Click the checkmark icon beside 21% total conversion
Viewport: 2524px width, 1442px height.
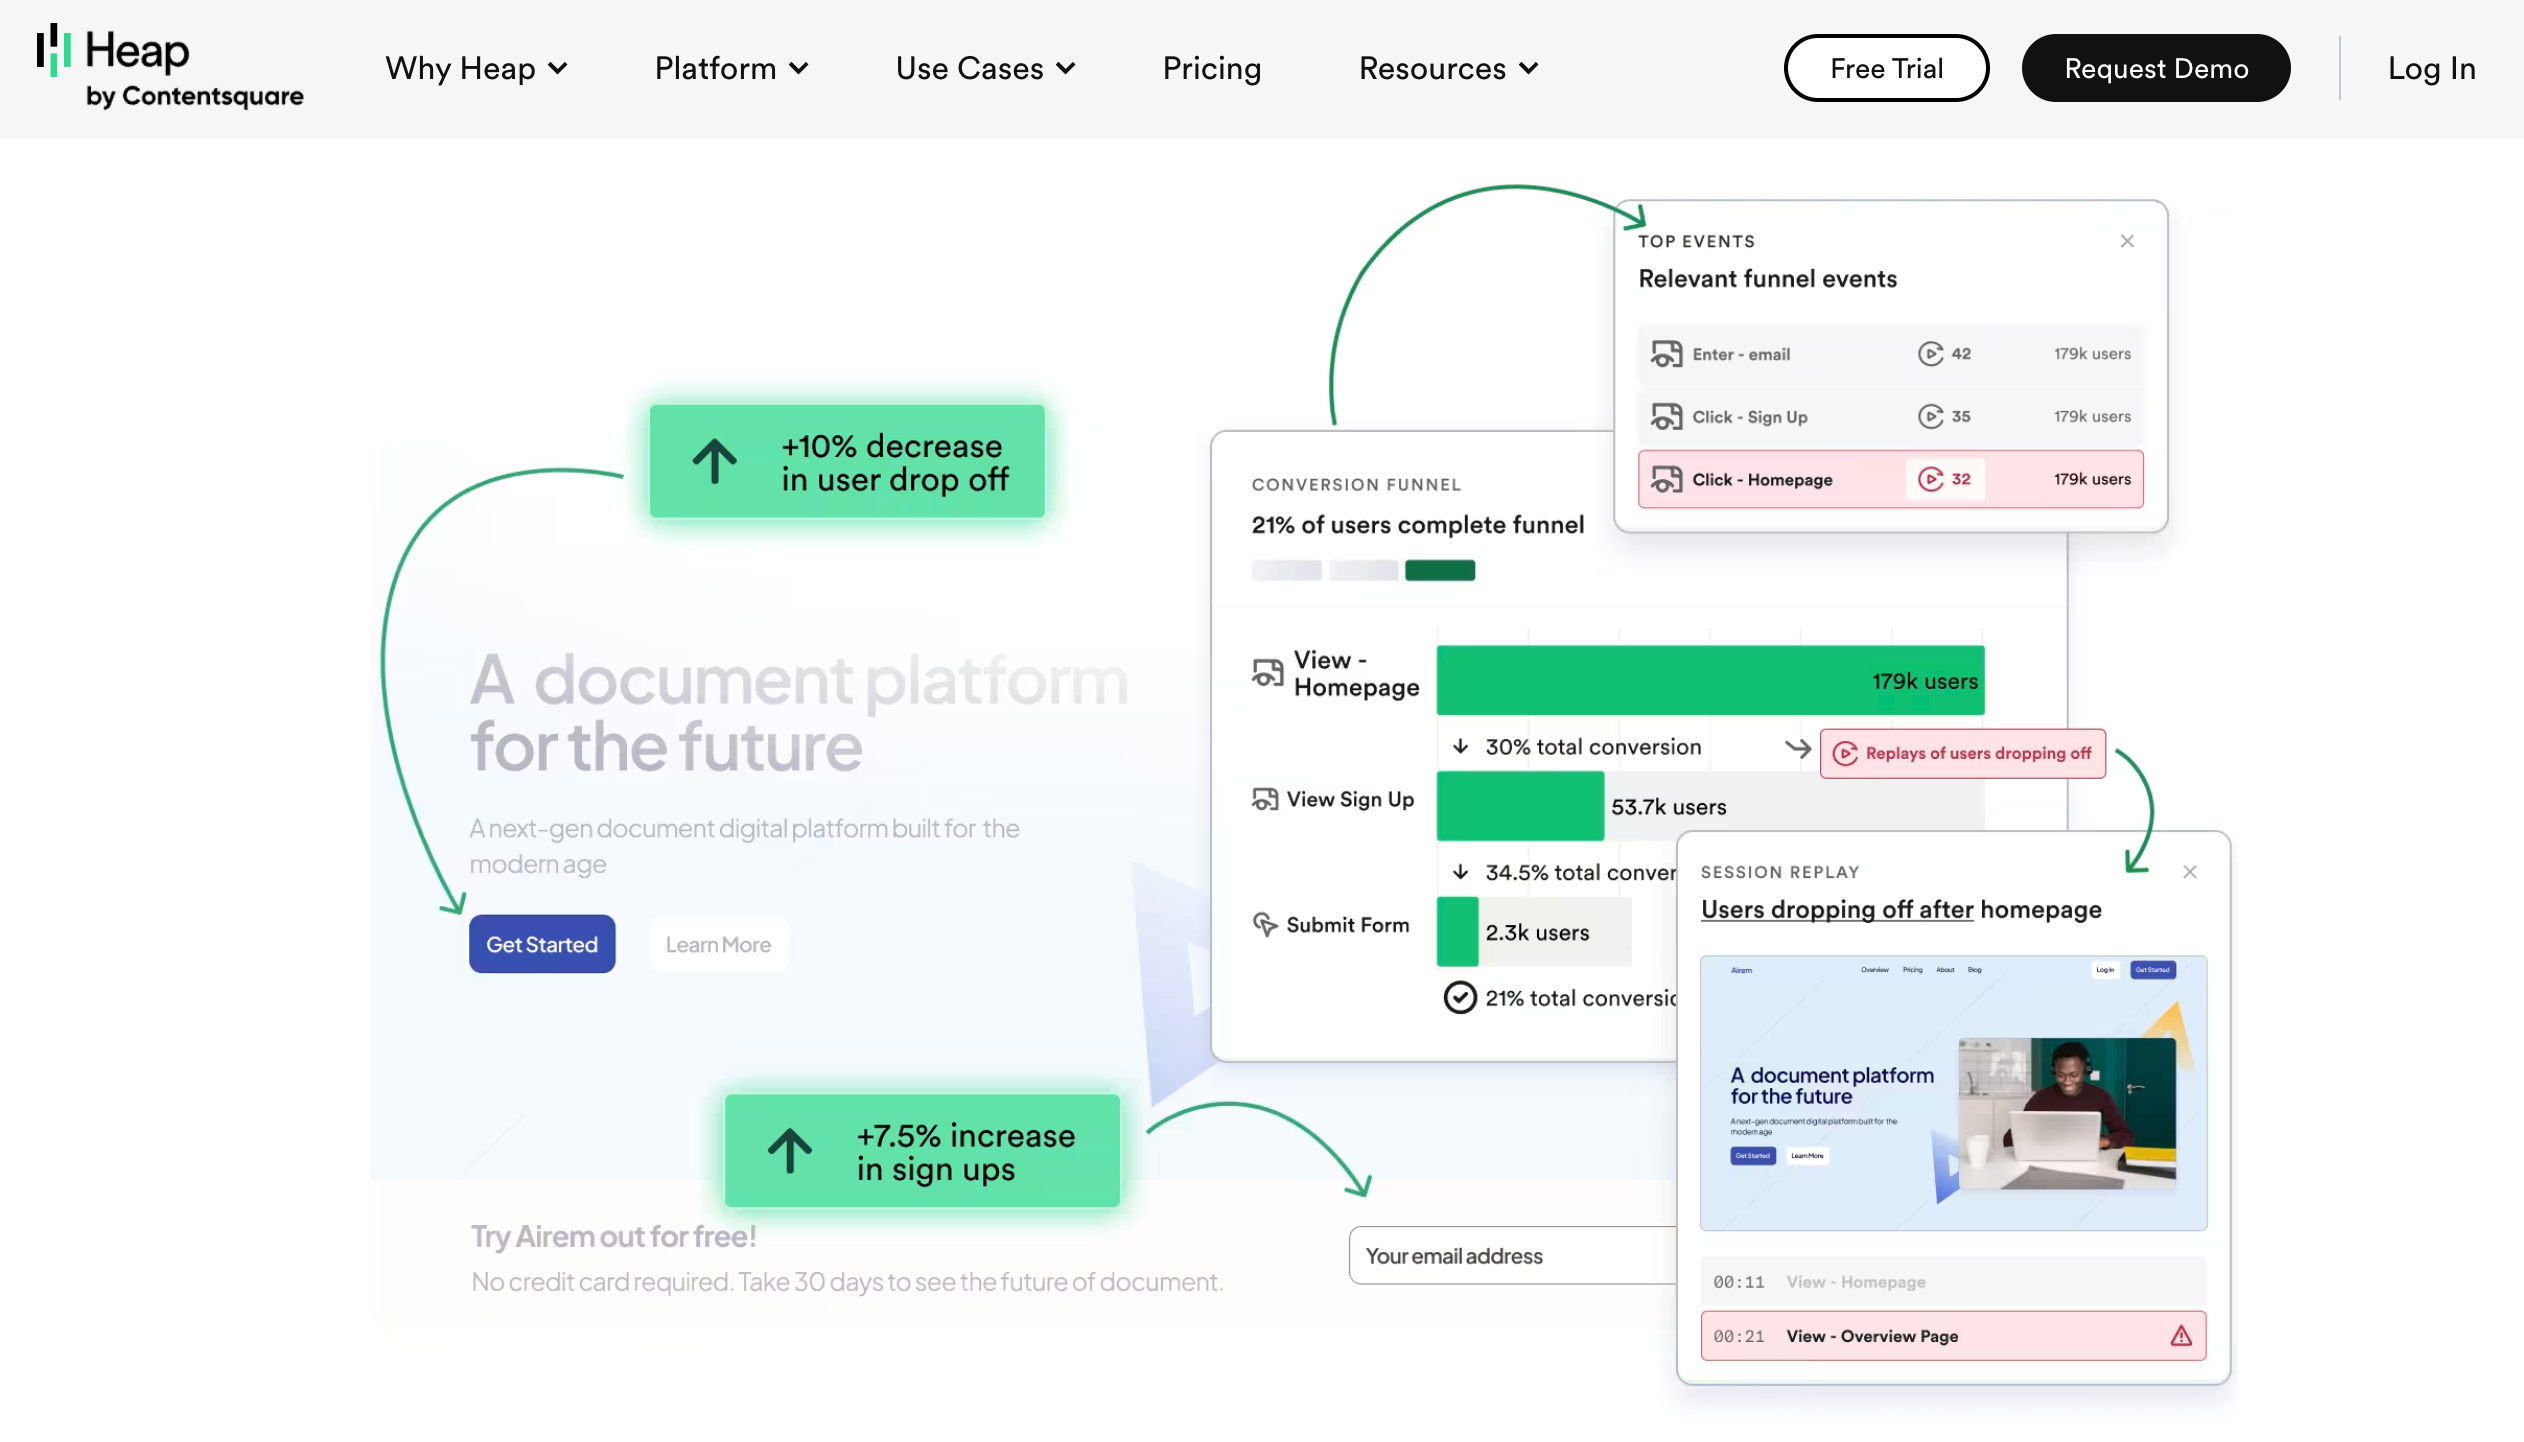[x=1460, y=998]
